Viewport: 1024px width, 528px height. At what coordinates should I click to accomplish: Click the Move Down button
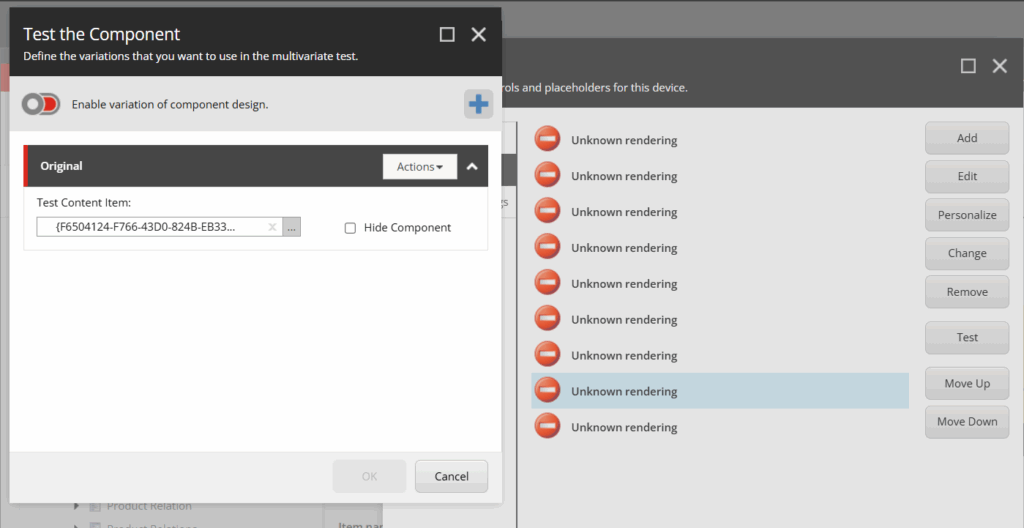pos(967,422)
